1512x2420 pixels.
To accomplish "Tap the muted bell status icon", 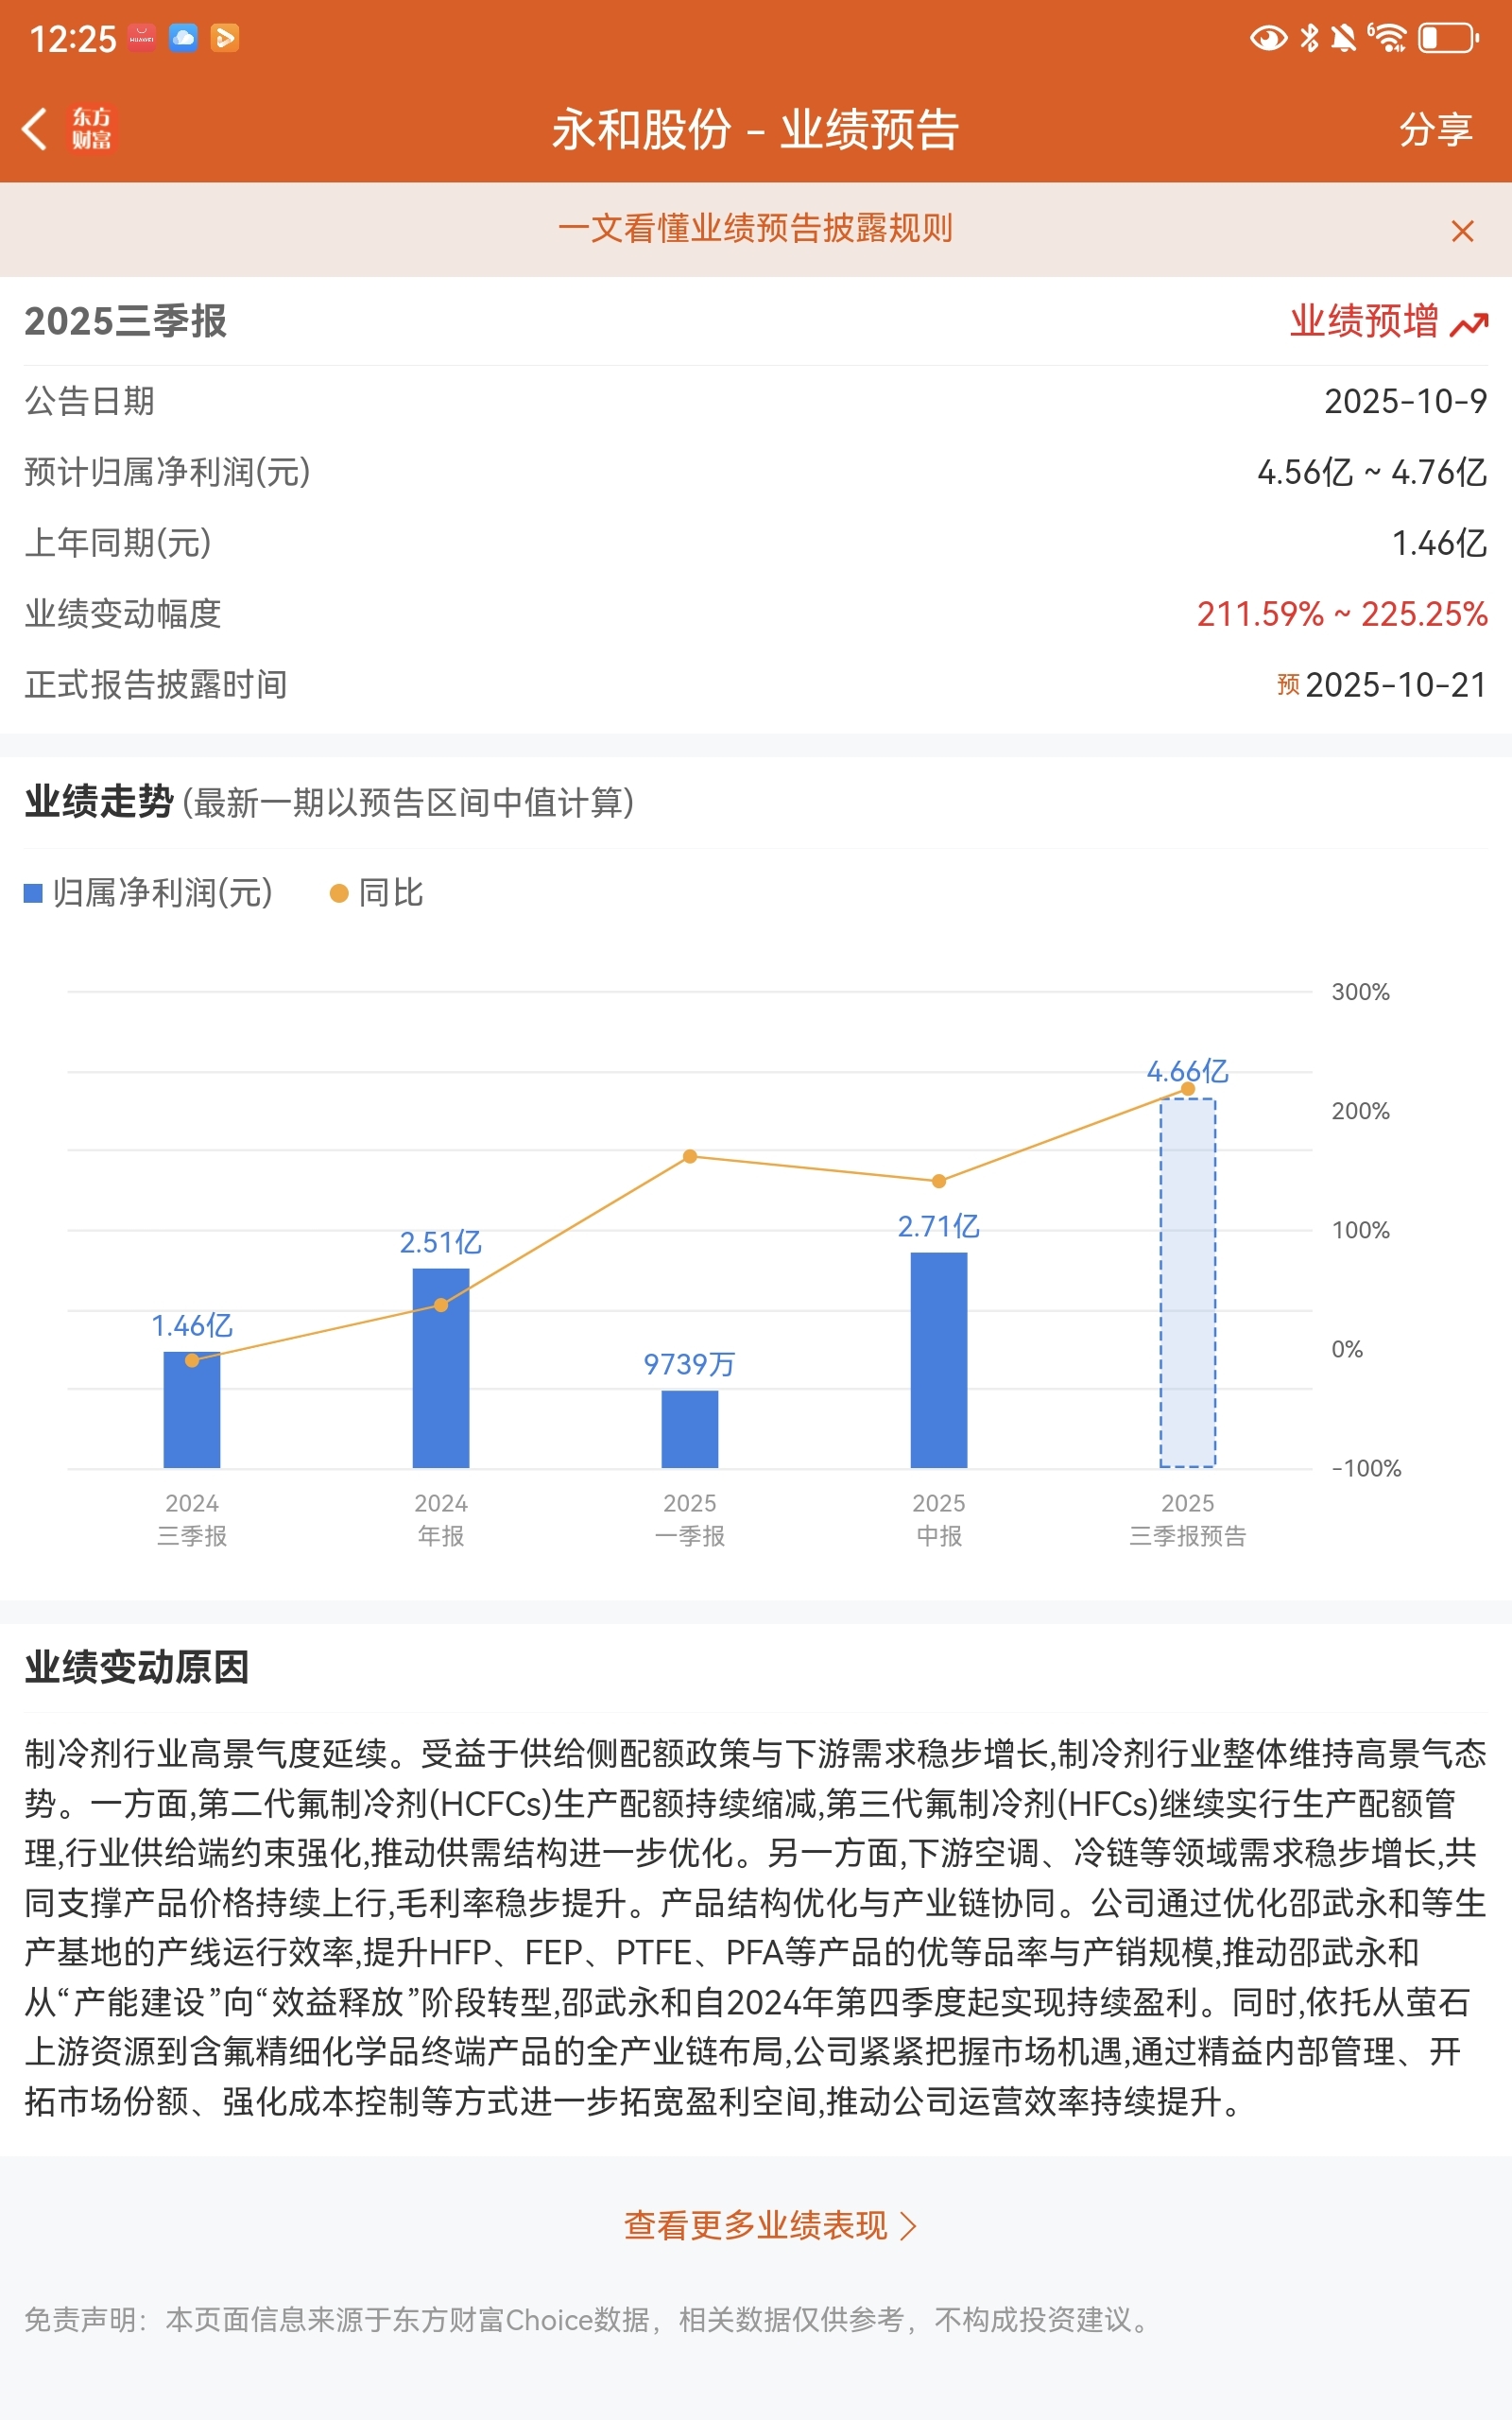I will pyautogui.click(x=1344, y=38).
